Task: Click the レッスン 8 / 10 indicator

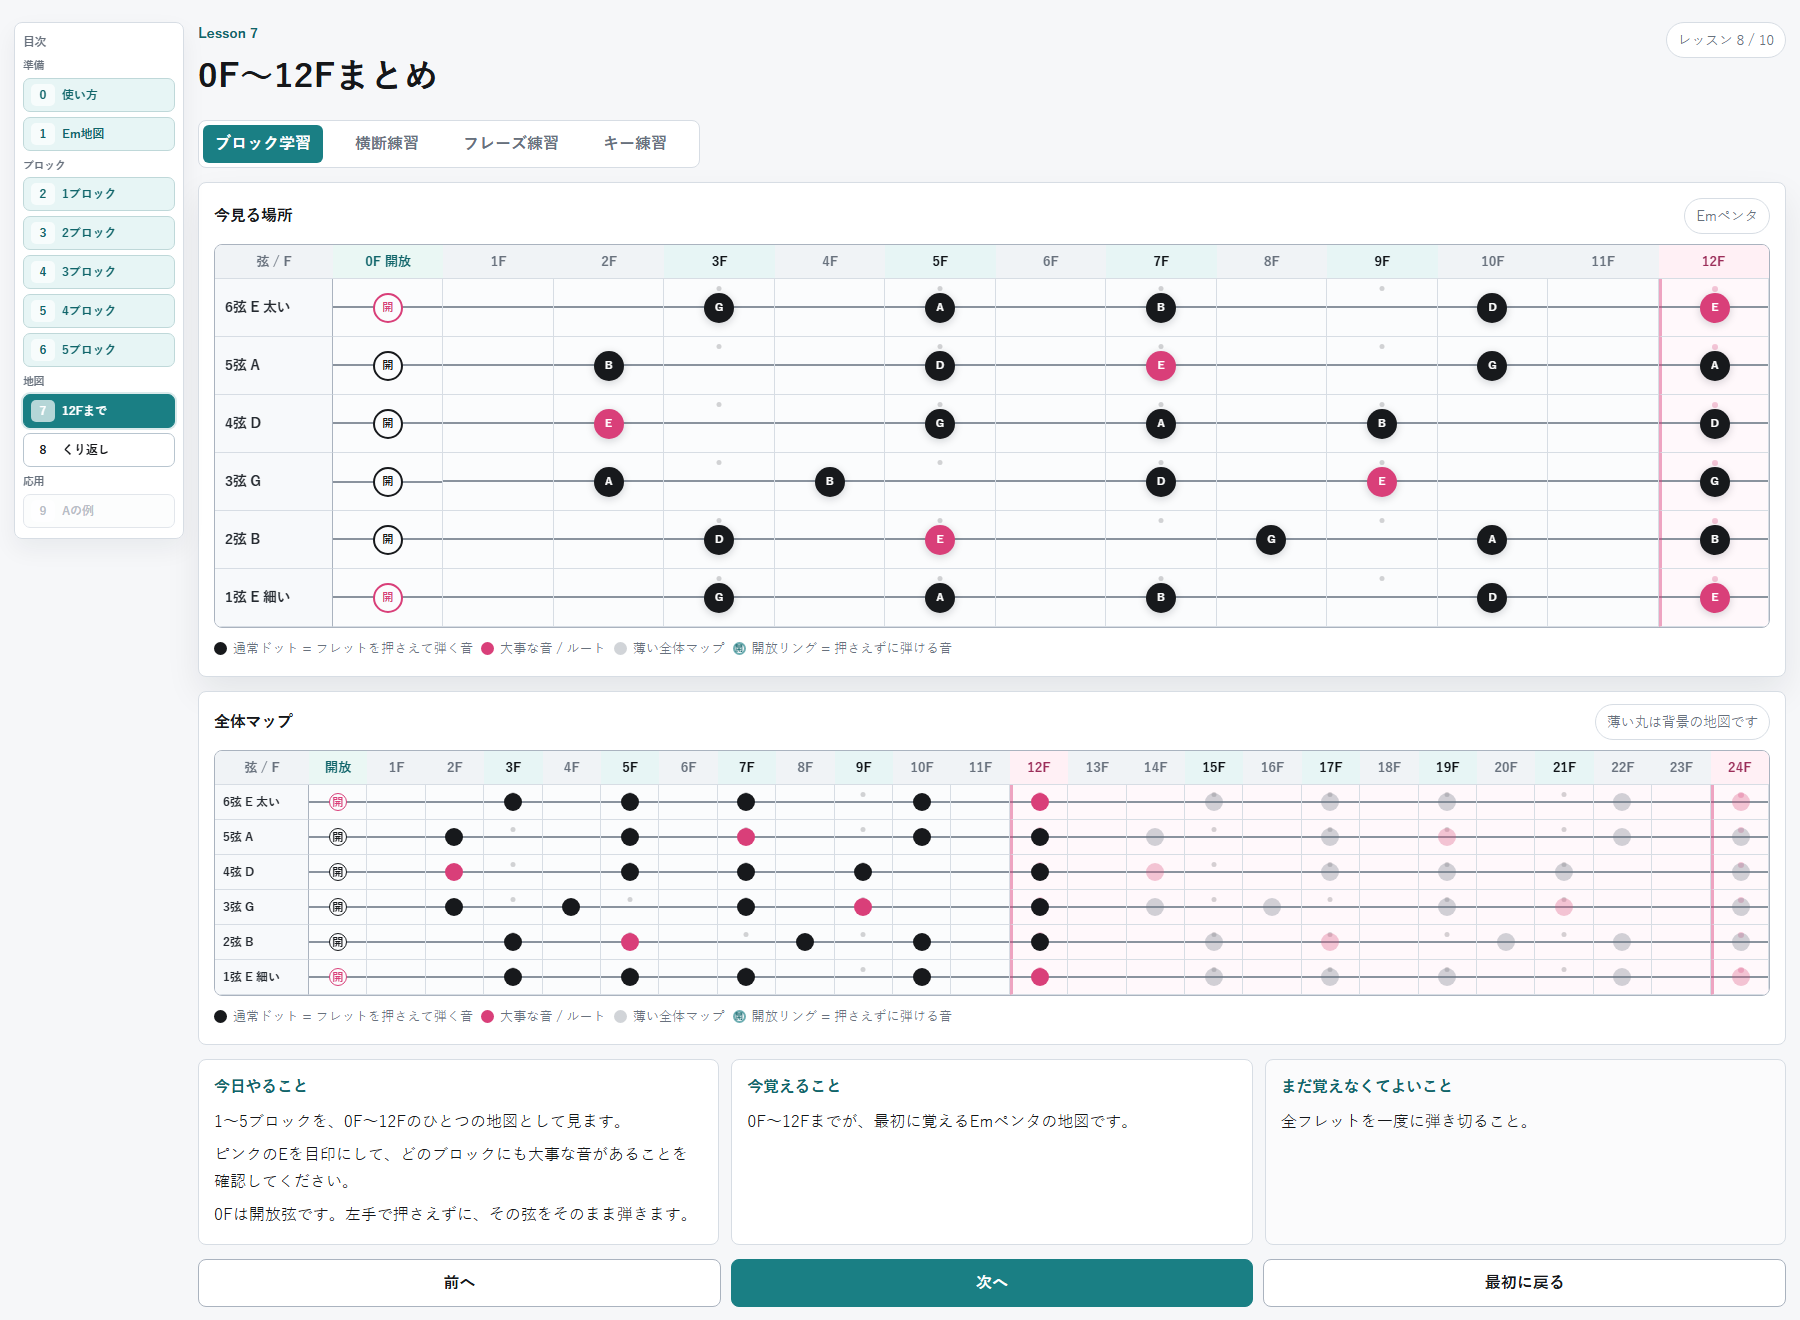Action: 1726,40
